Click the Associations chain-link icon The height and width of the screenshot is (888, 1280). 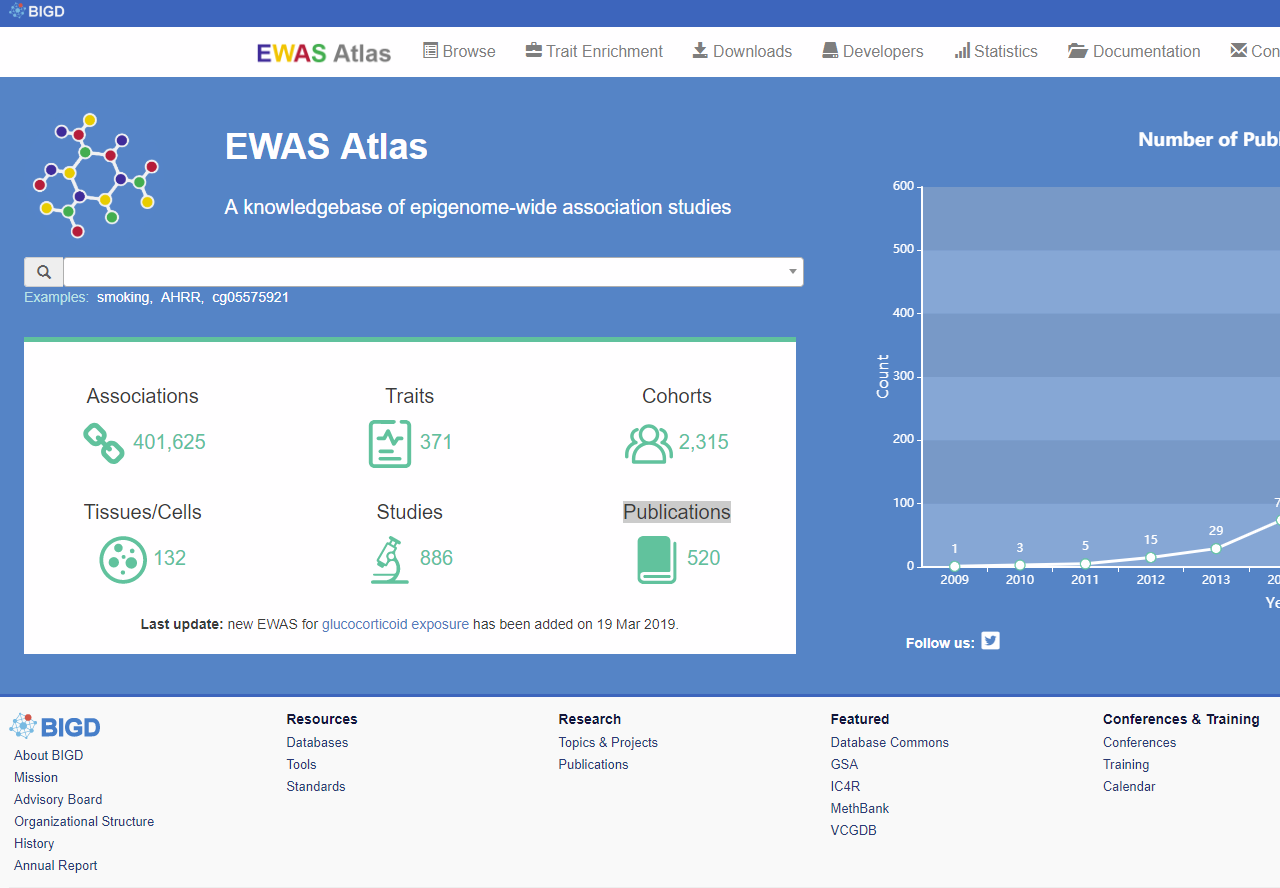103,443
